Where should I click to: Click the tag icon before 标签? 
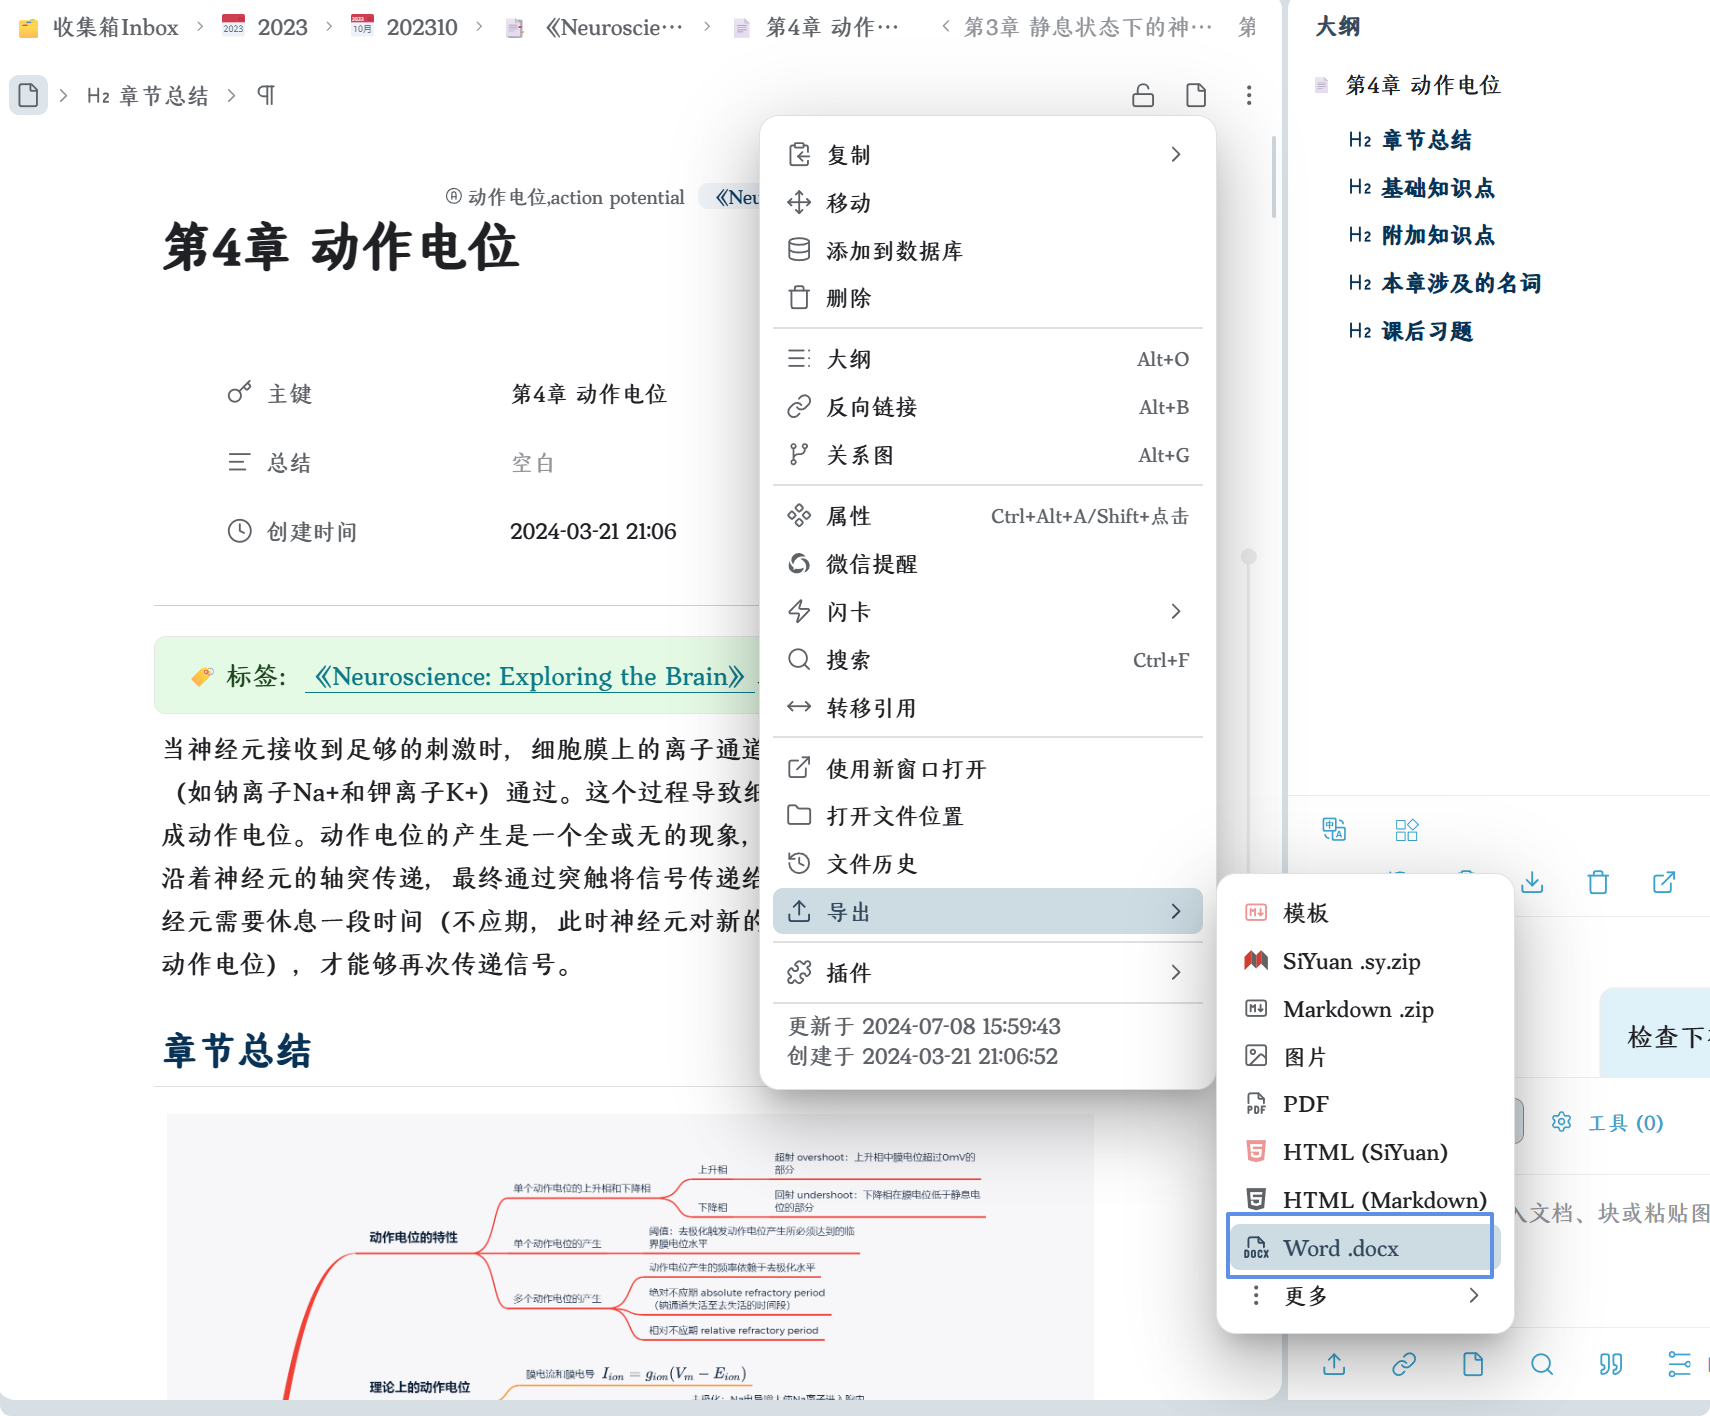tap(202, 677)
